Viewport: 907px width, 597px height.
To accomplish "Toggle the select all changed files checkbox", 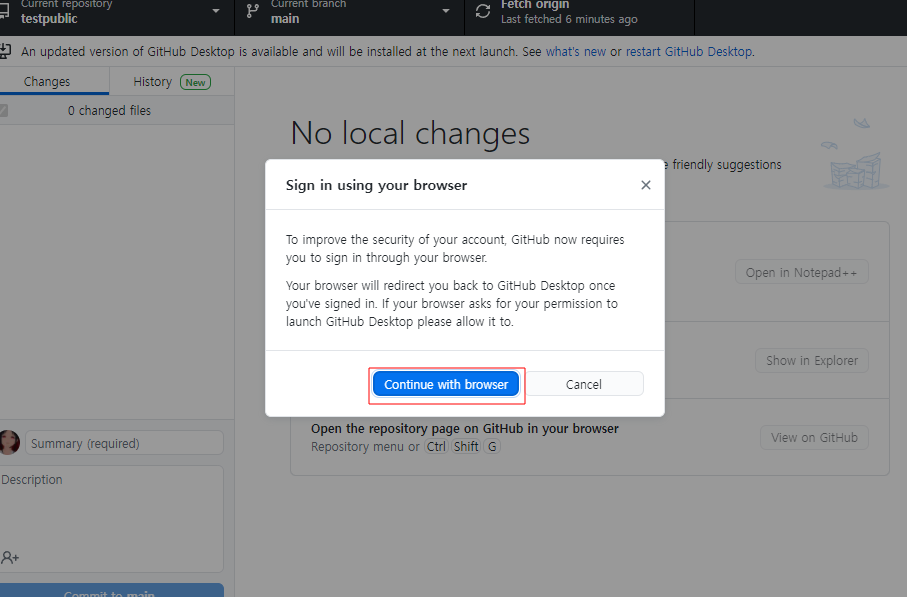I will point(3,110).
